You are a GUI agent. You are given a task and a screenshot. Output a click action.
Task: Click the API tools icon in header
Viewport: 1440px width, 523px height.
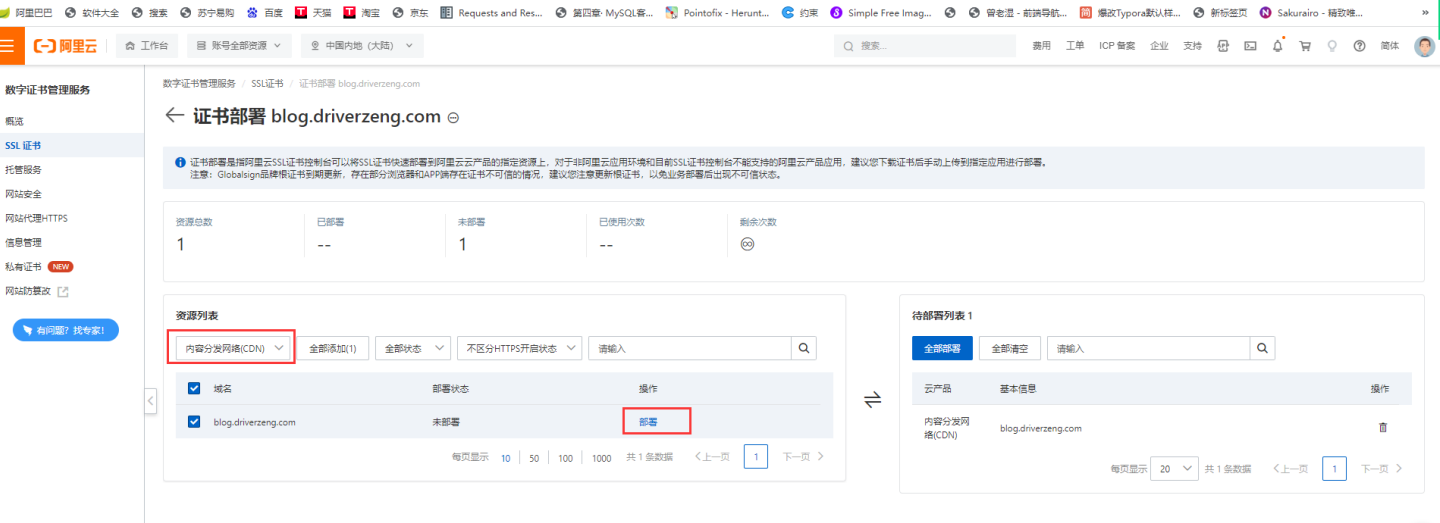[x=1223, y=46]
